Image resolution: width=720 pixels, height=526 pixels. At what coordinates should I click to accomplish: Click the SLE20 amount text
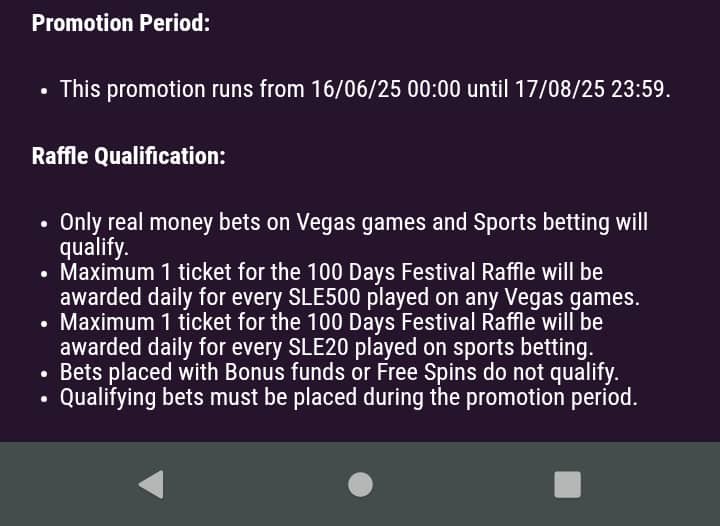(318, 347)
